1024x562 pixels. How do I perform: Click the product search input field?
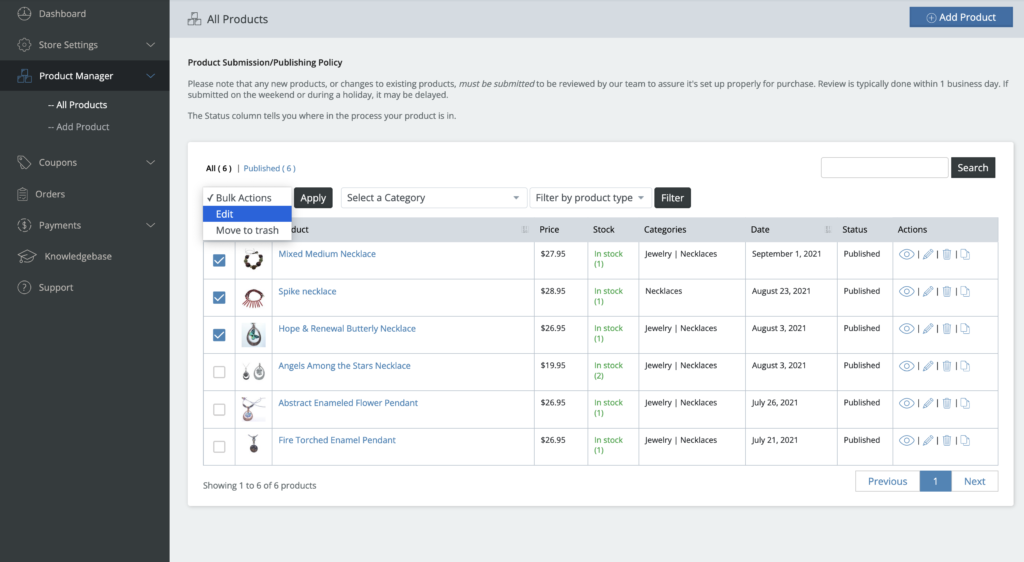click(x=884, y=168)
